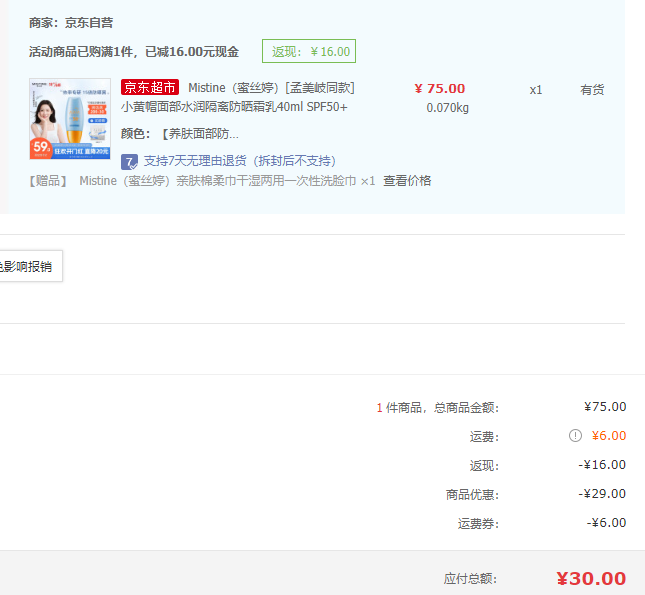Click the 总商品金额 ¥75.00 value
The height and width of the screenshot is (595, 645).
pyautogui.click(x=605, y=407)
